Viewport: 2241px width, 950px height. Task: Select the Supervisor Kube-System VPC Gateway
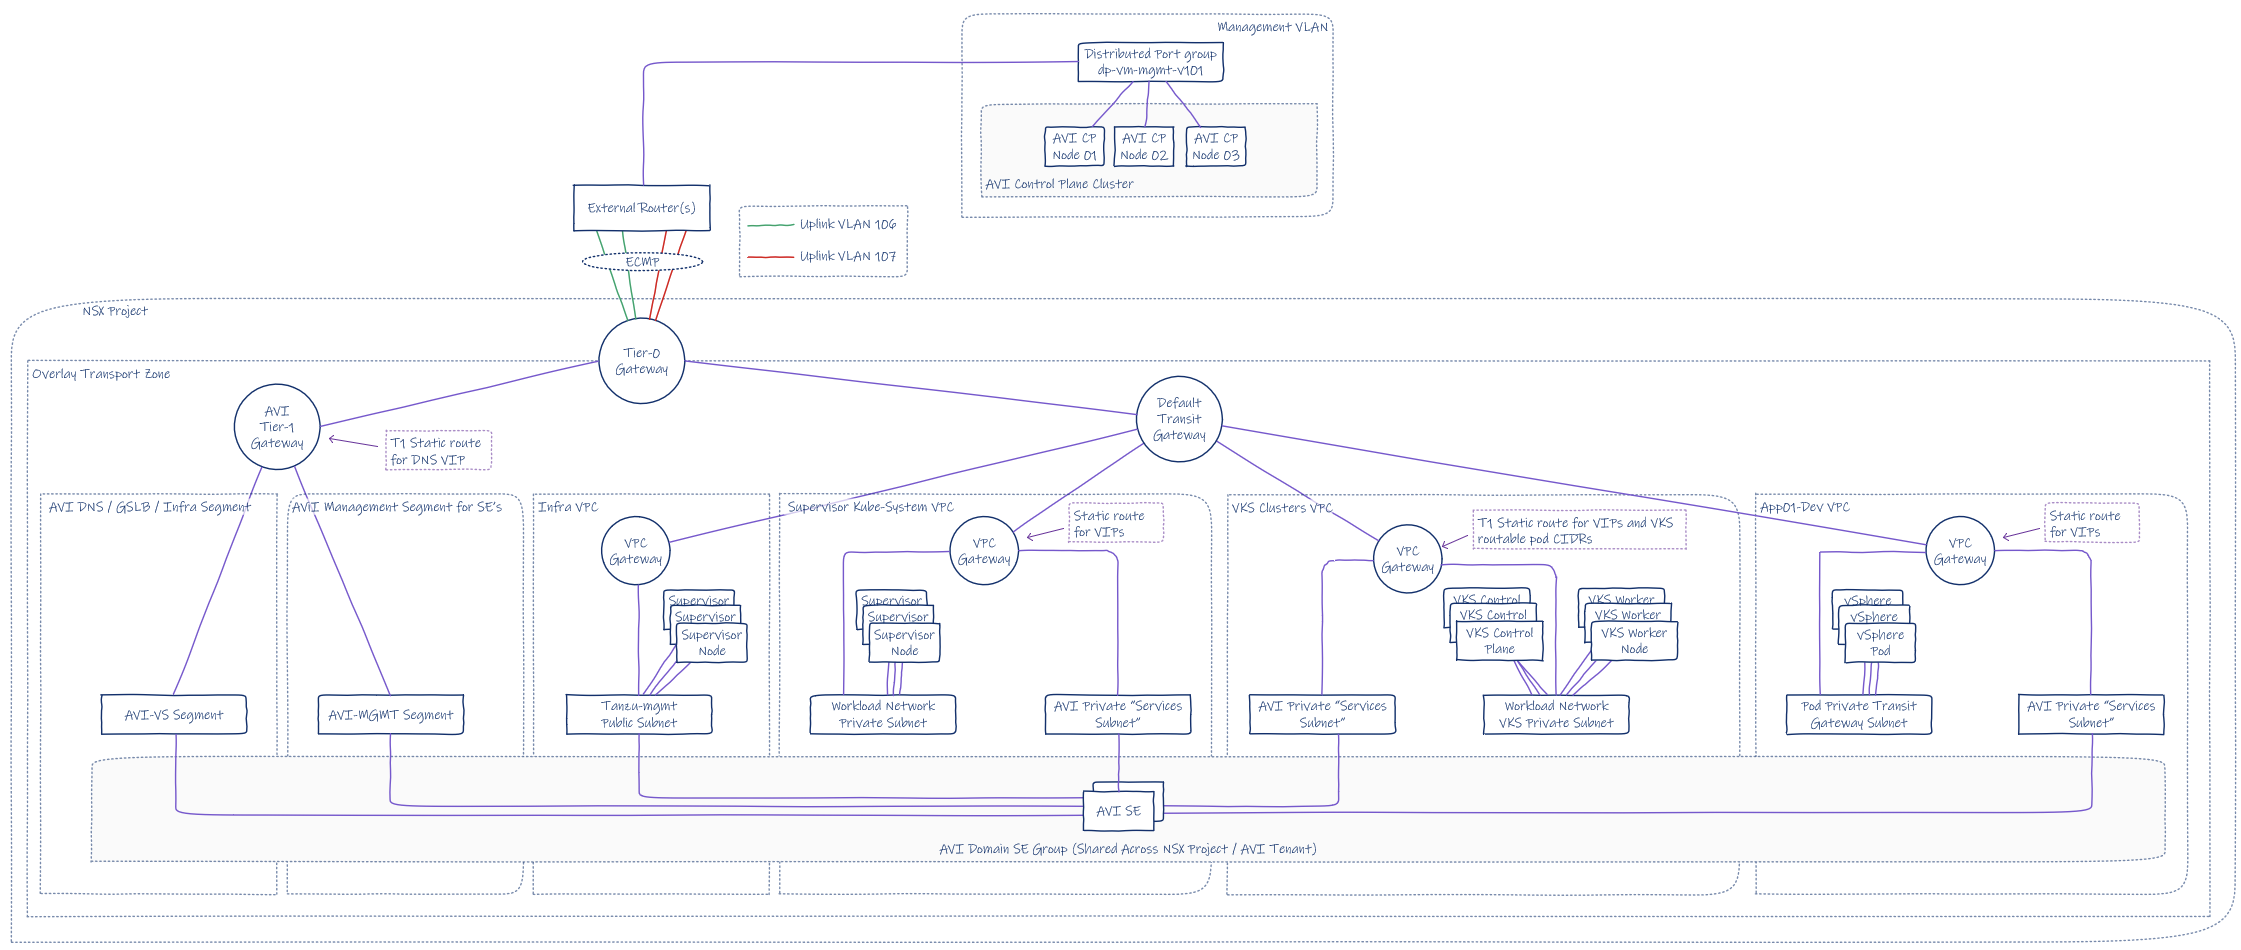(x=983, y=551)
